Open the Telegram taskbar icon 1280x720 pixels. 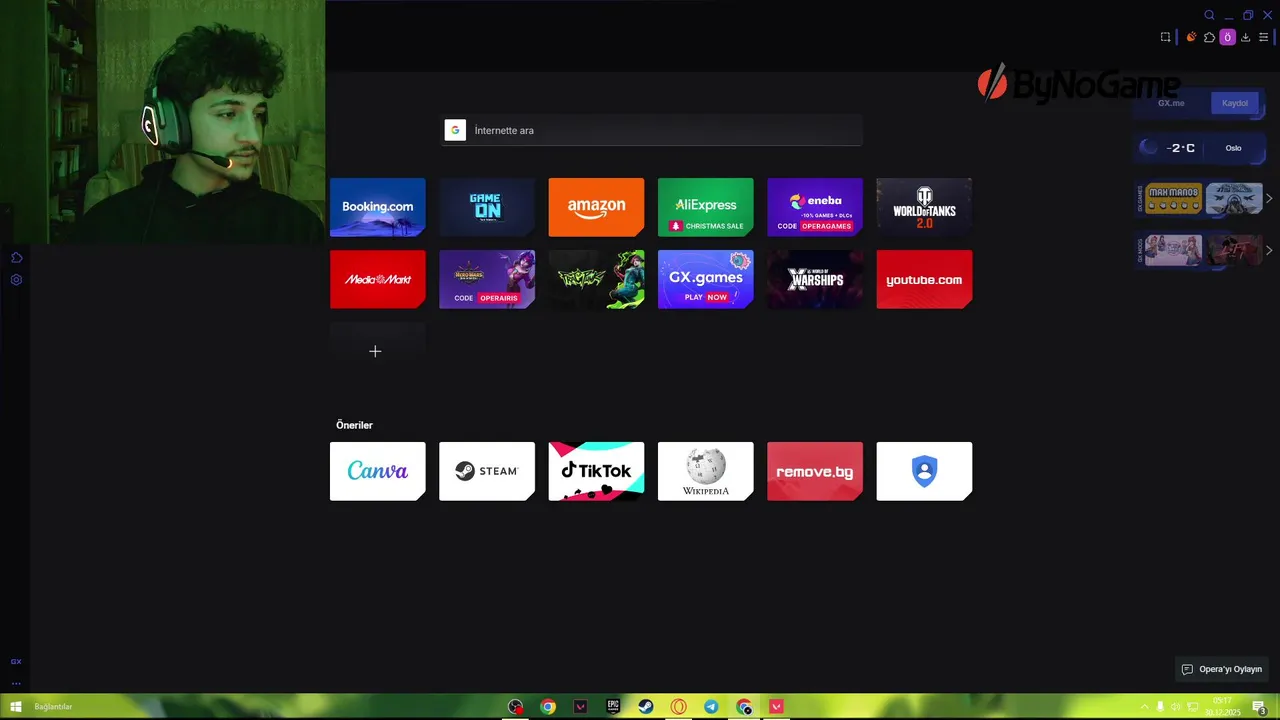point(711,707)
